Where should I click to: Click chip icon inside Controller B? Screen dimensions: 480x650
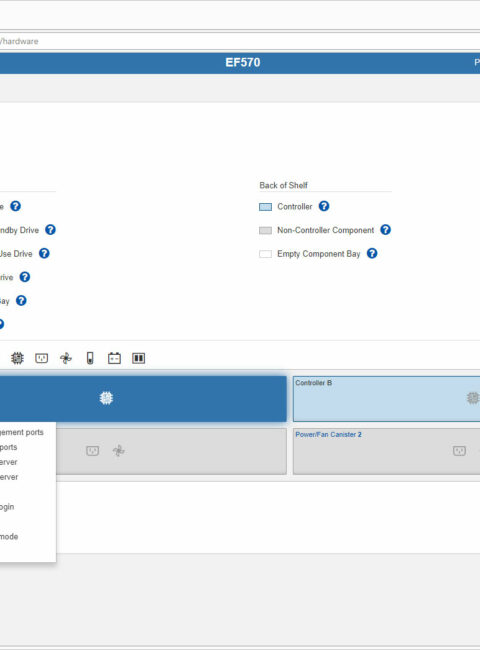473,398
